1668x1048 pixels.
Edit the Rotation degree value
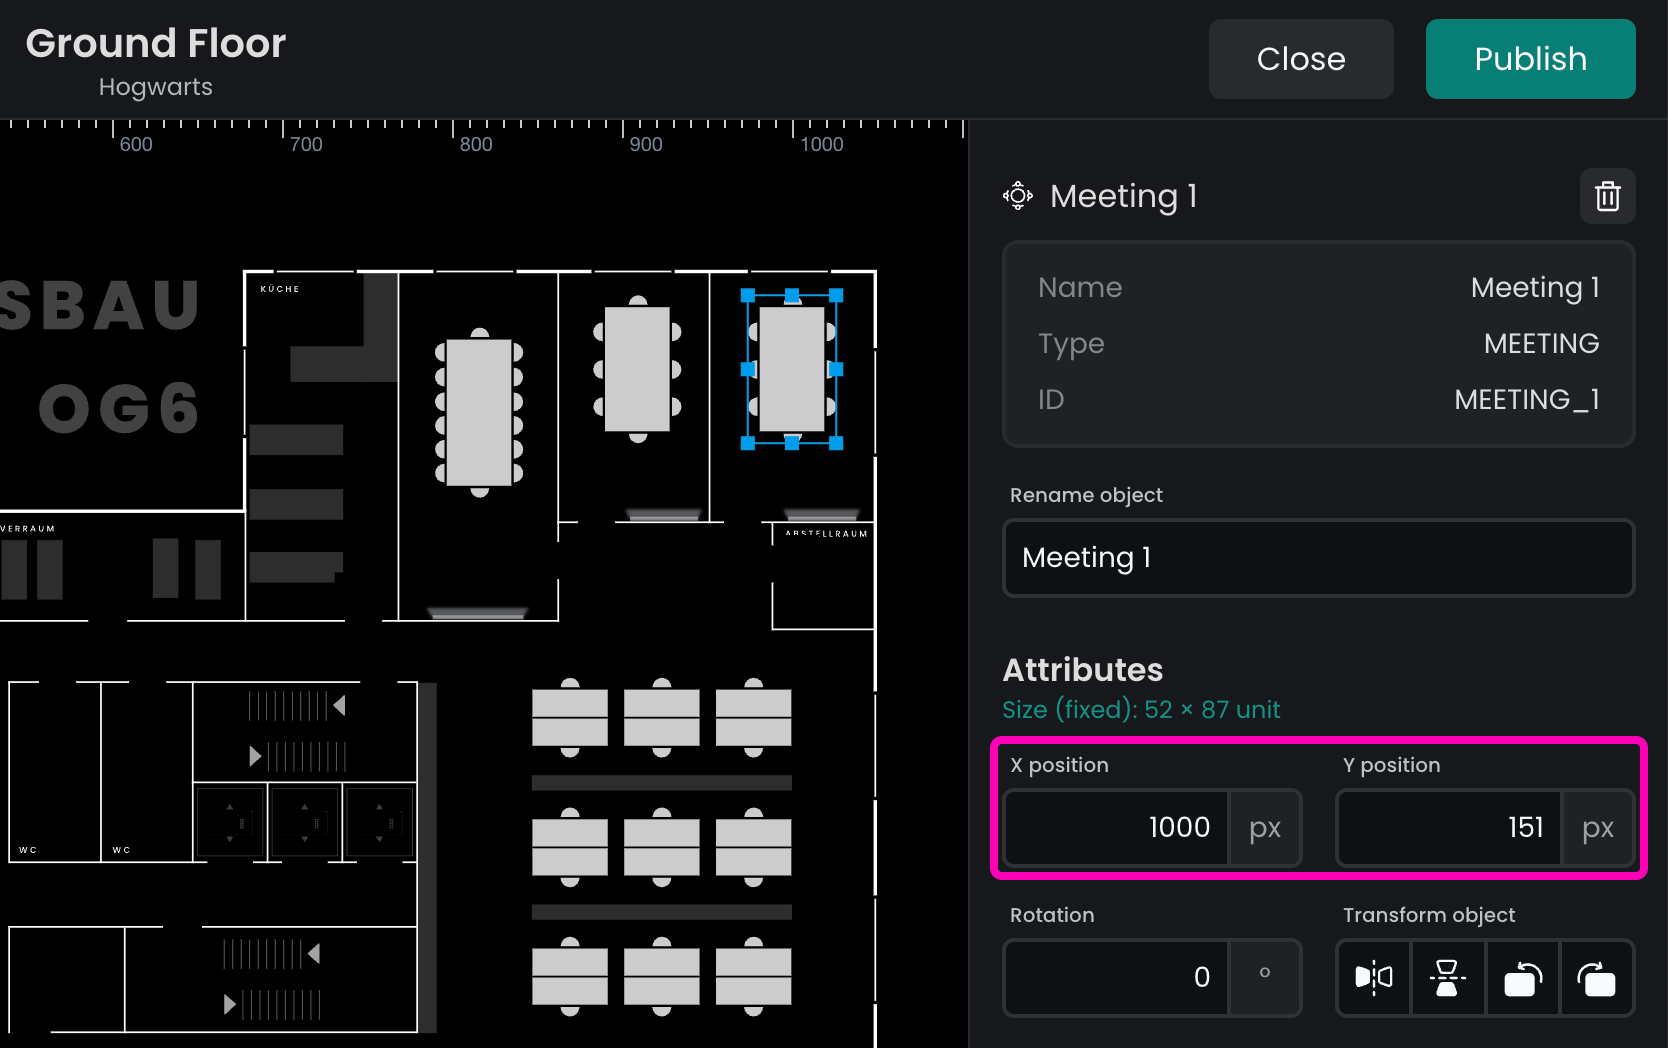(1116, 977)
